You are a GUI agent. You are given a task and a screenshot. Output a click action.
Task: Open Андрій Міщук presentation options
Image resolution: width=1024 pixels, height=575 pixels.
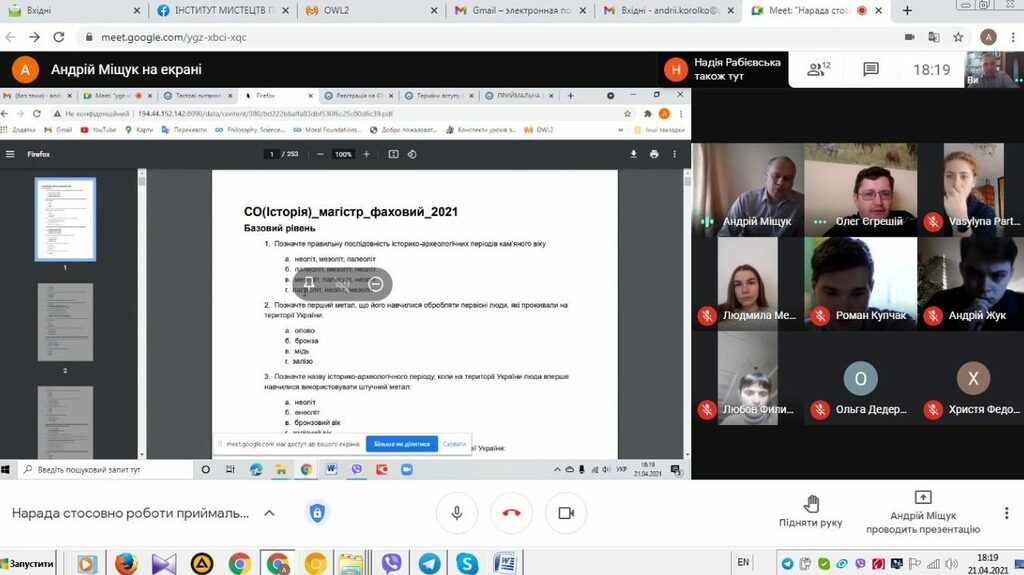point(922,512)
